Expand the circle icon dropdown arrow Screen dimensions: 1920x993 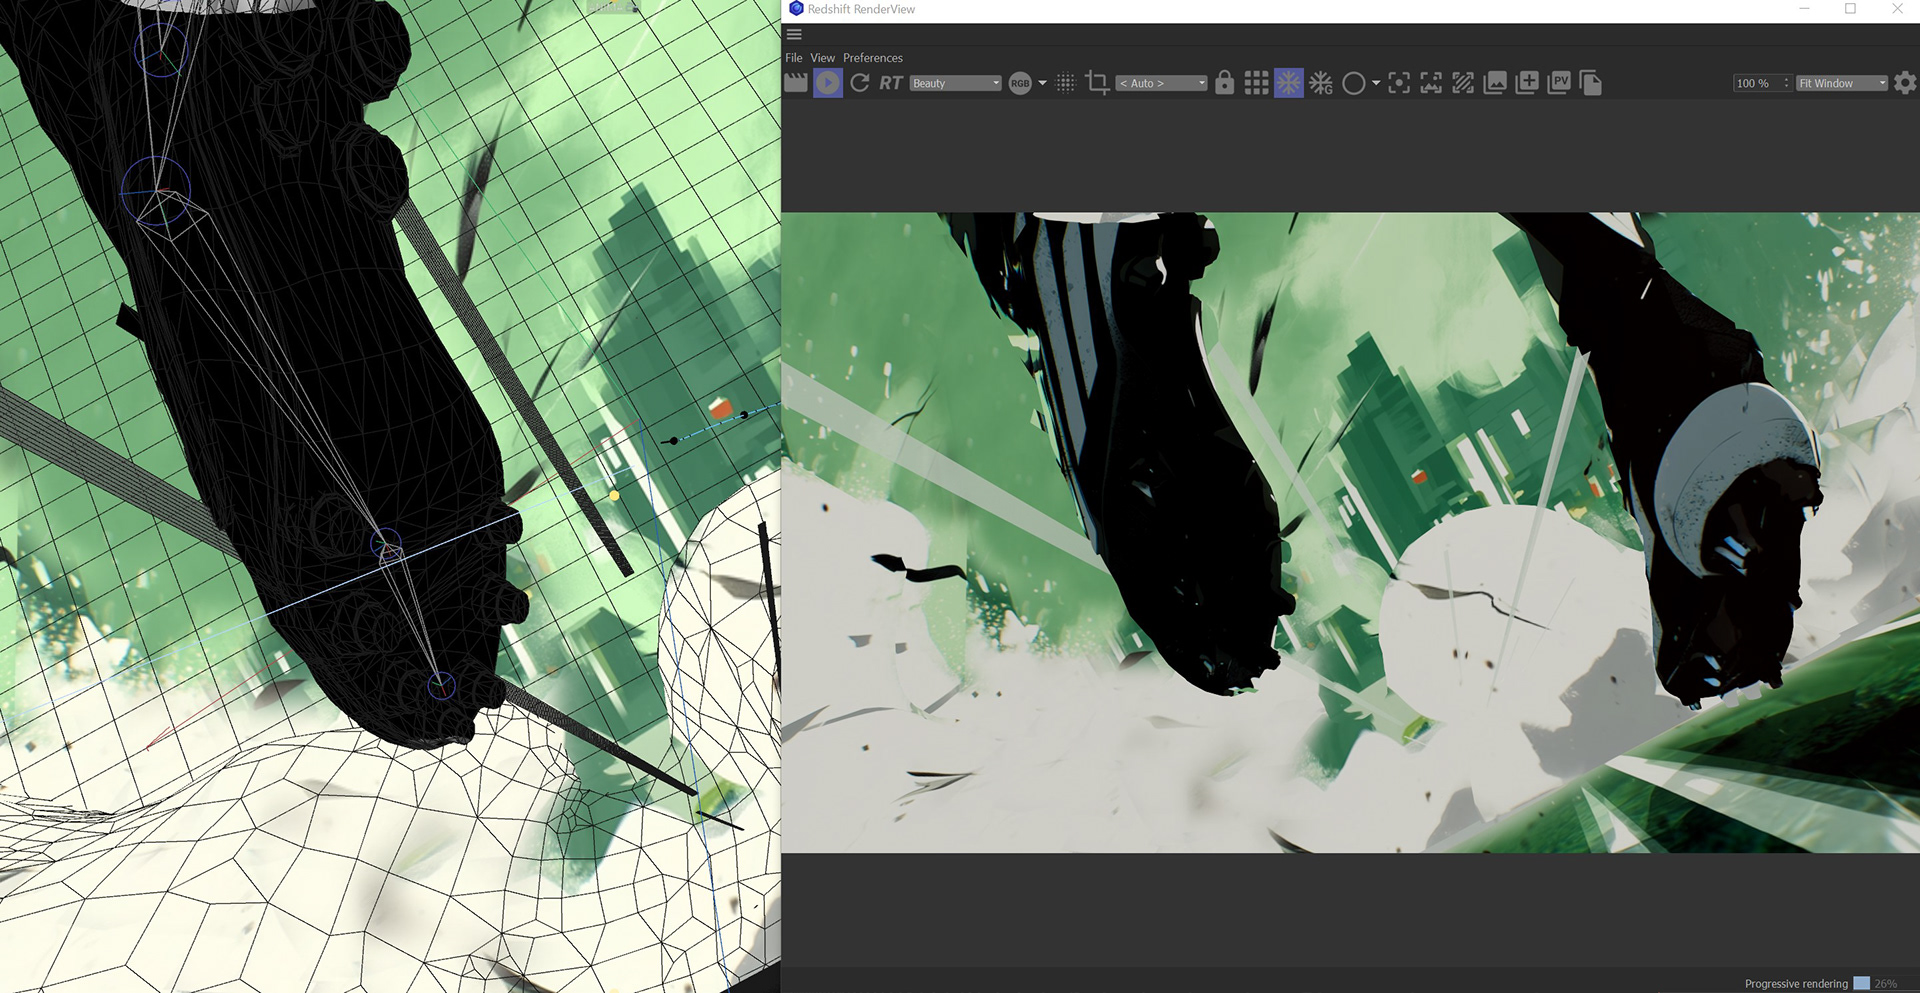tap(1376, 83)
